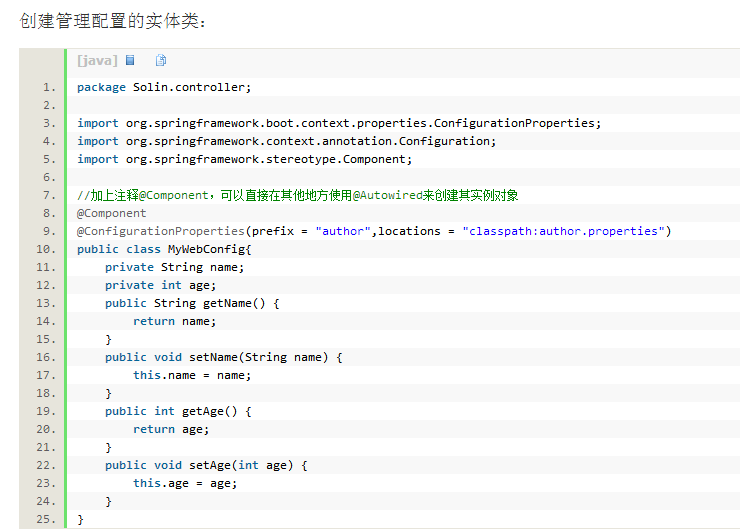This screenshot has width=740, height=531.
Task: Click the ConfigurationProperties import line
Action: point(339,123)
